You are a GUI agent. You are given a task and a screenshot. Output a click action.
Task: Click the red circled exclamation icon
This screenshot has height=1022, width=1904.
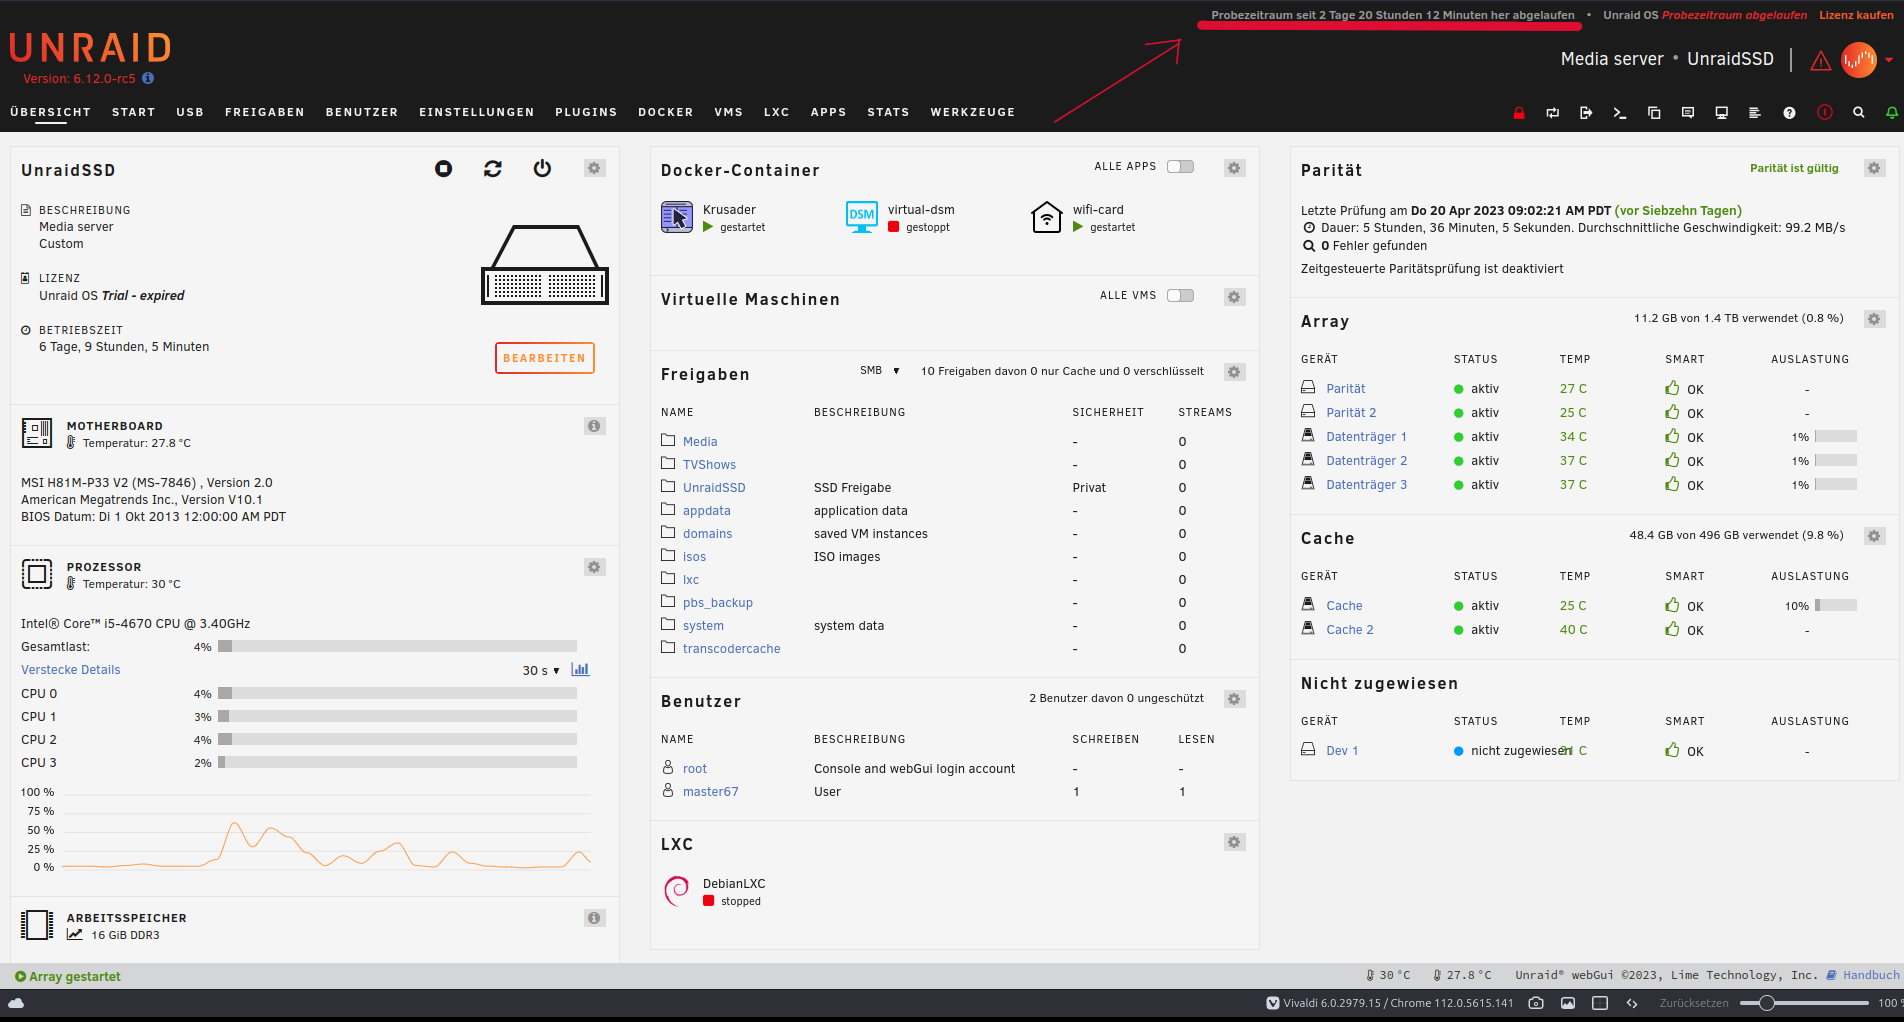tap(1825, 112)
